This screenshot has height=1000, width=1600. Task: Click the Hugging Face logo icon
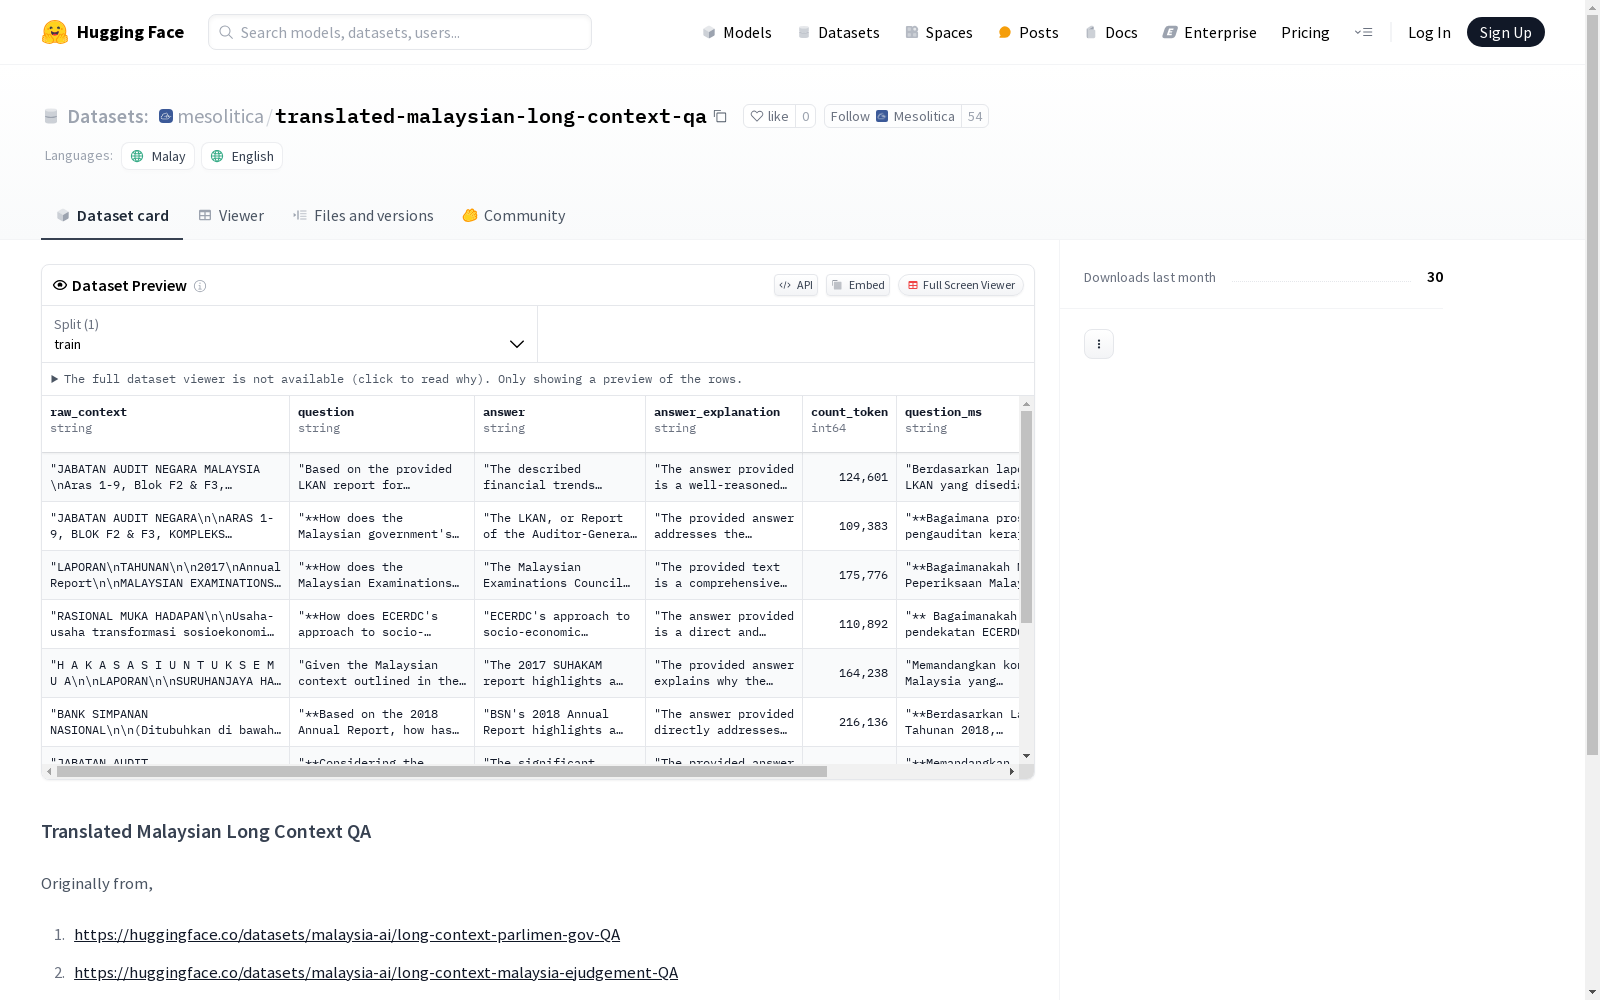coord(55,32)
